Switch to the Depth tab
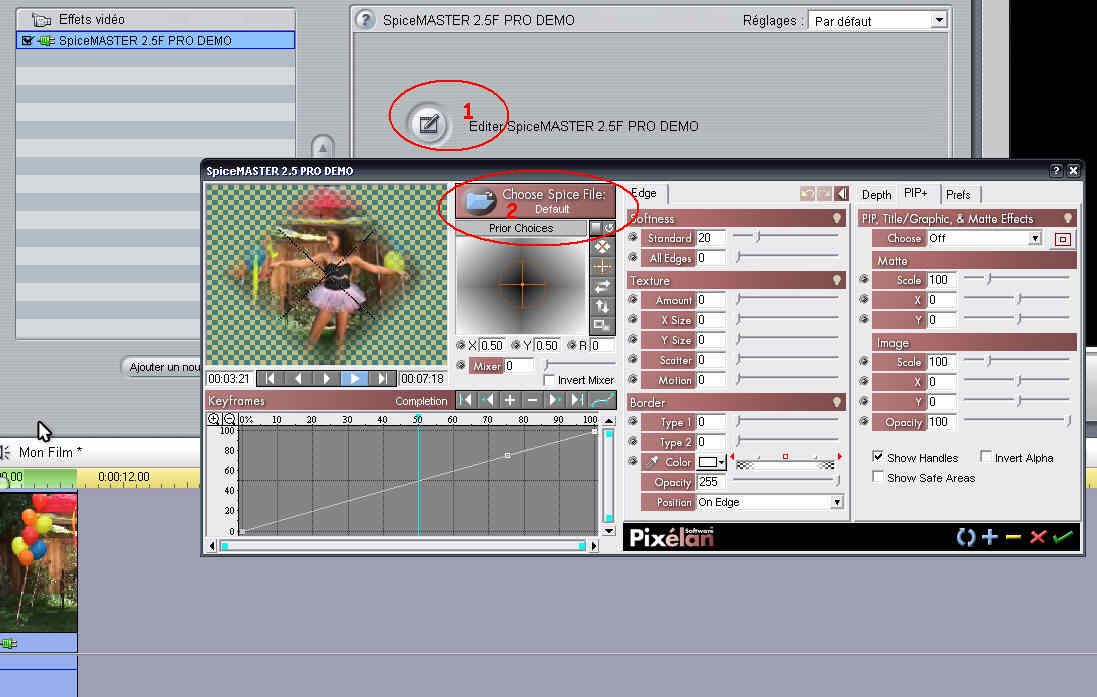1097x697 pixels. tap(876, 195)
